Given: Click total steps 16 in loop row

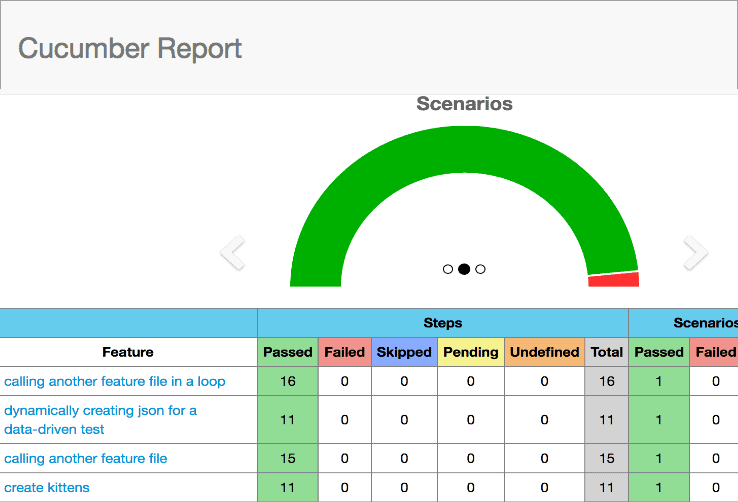Looking at the screenshot, I should point(607,381).
